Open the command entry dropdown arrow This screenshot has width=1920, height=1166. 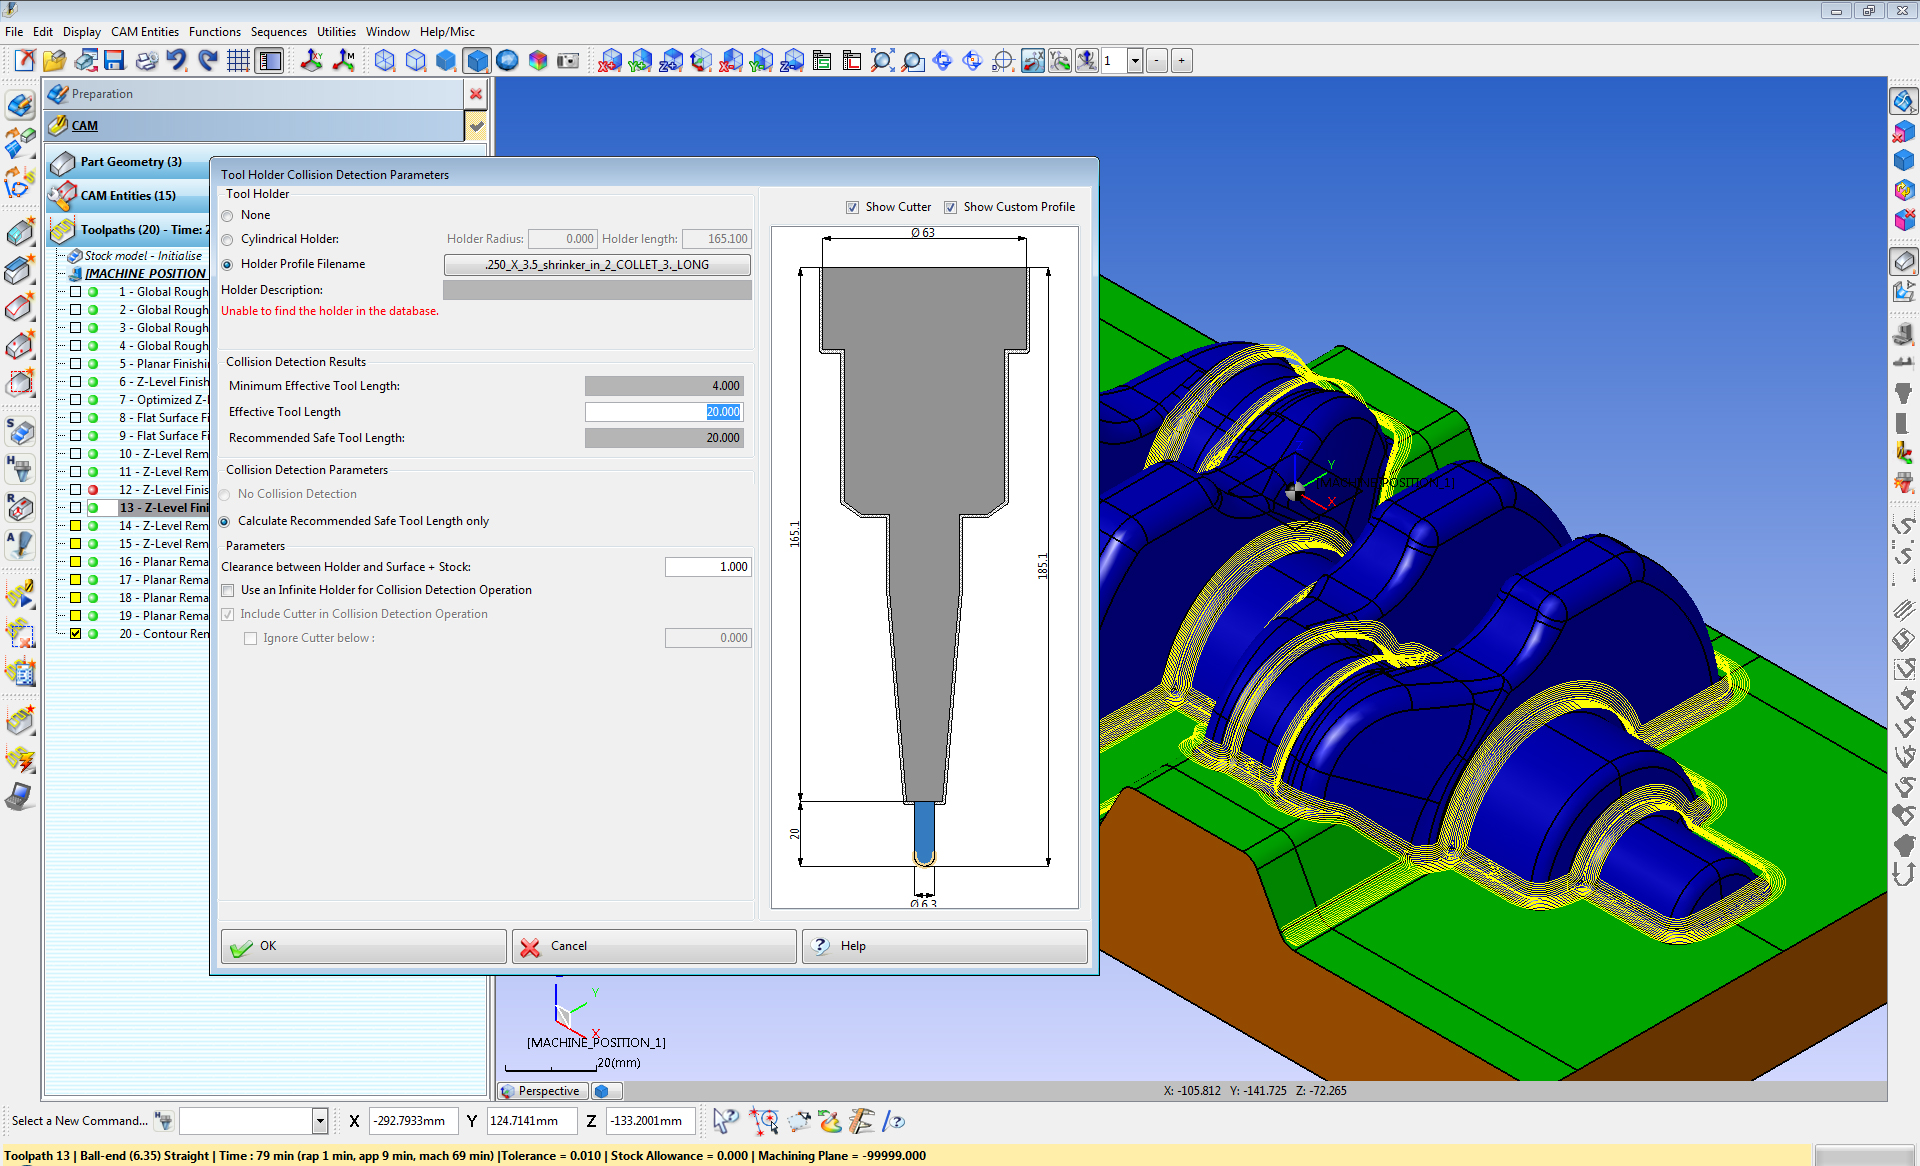320,1121
